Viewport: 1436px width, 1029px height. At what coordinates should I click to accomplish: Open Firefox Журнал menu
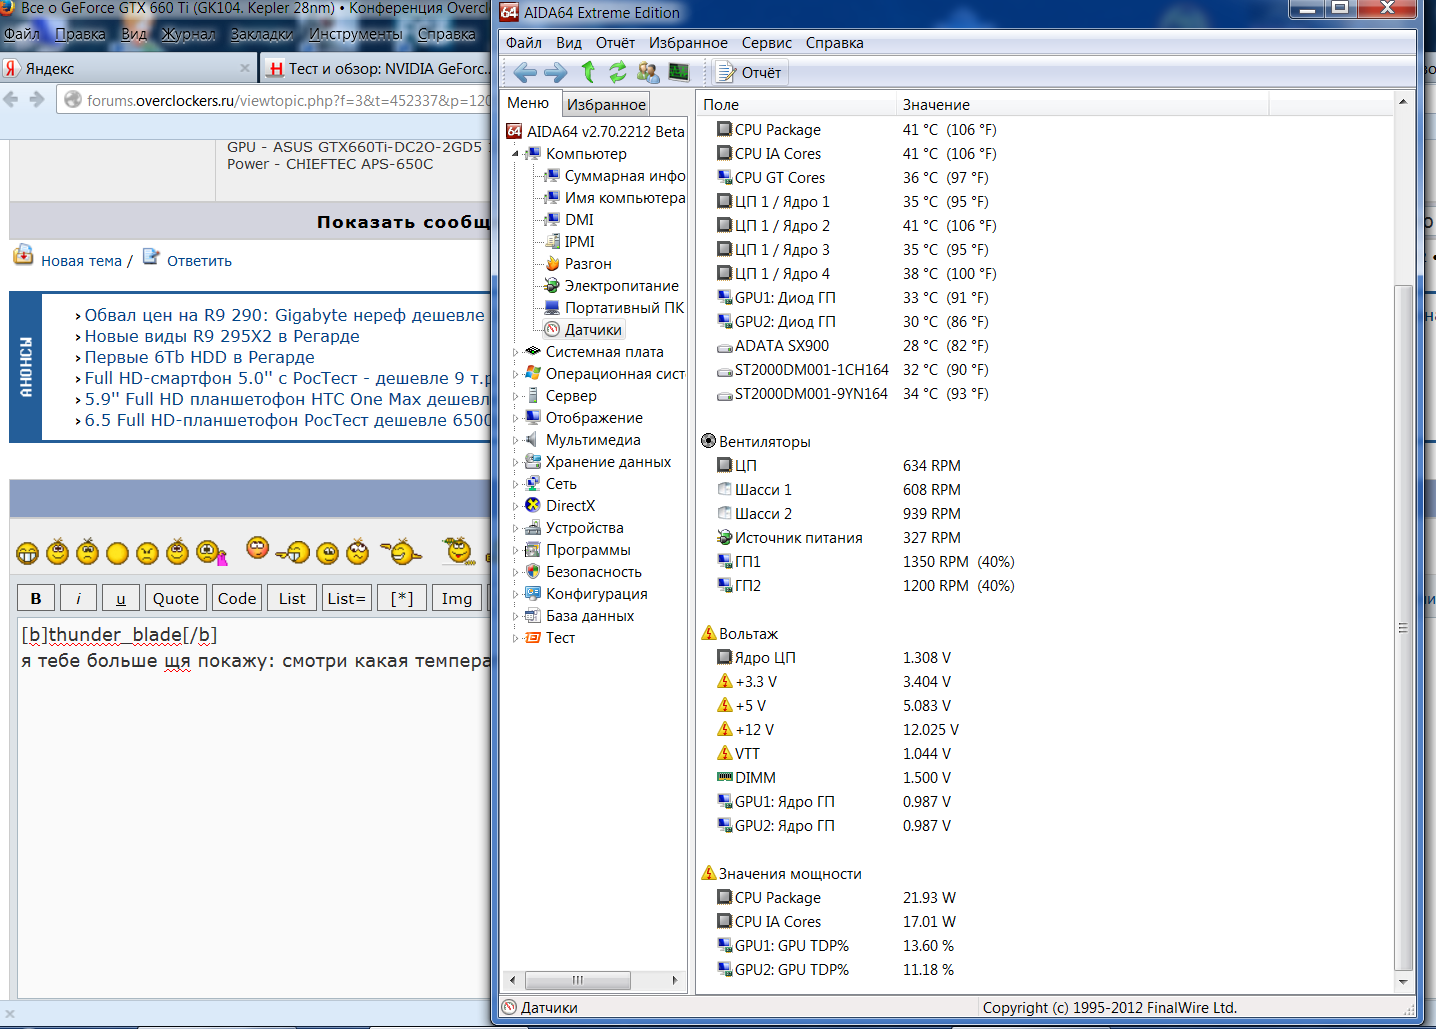(x=188, y=34)
